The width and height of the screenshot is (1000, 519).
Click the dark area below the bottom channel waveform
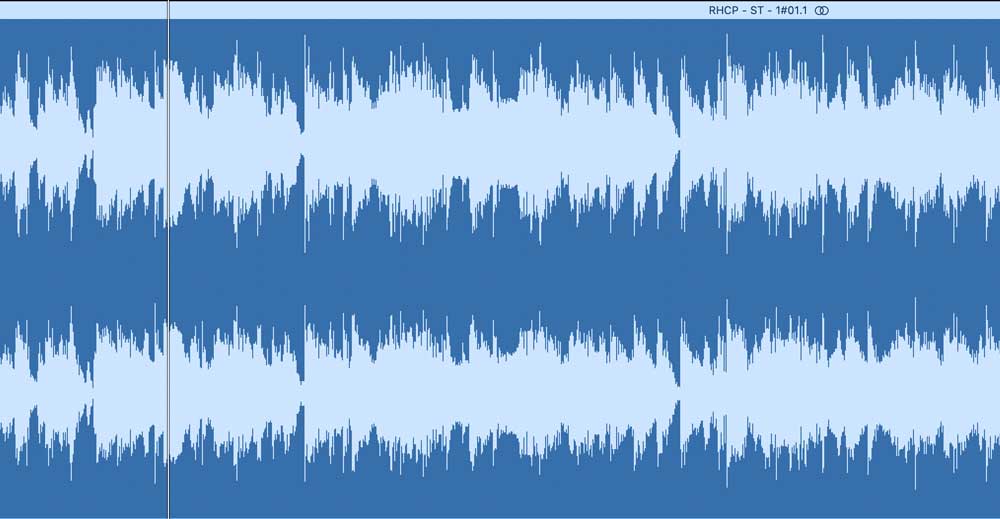coord(500,500)
